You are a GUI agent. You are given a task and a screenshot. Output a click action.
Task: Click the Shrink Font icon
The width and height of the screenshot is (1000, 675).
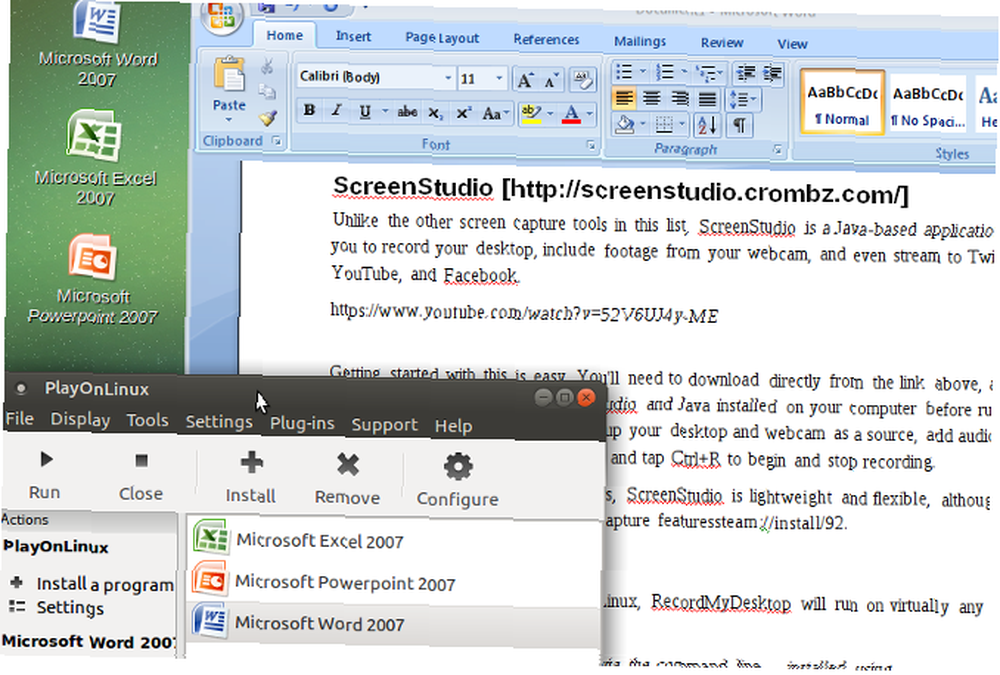(552, 81)
